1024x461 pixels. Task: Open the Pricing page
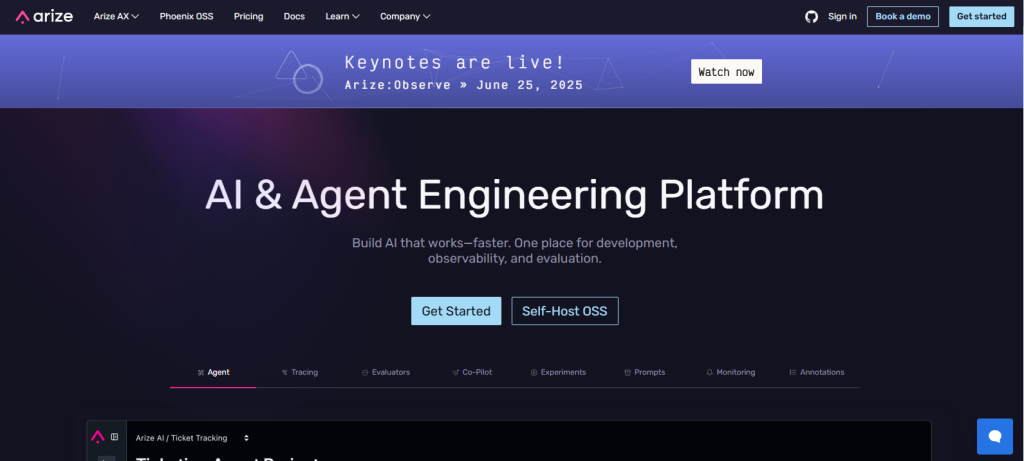[248, 16]
